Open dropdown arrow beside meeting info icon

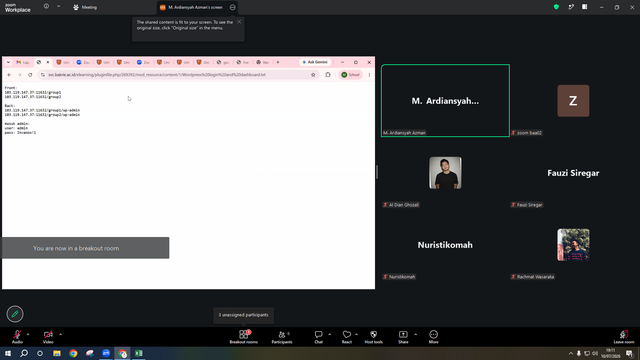(x=58, y=7)
